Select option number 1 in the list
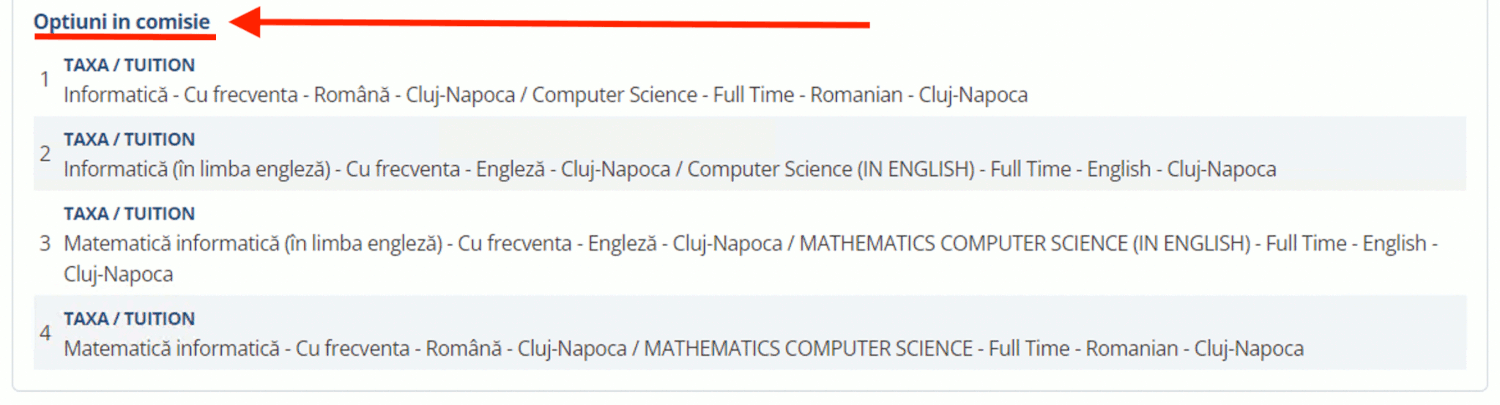Image resolution: width=1500 pixels, height=405 pixels. pos(750,80)
